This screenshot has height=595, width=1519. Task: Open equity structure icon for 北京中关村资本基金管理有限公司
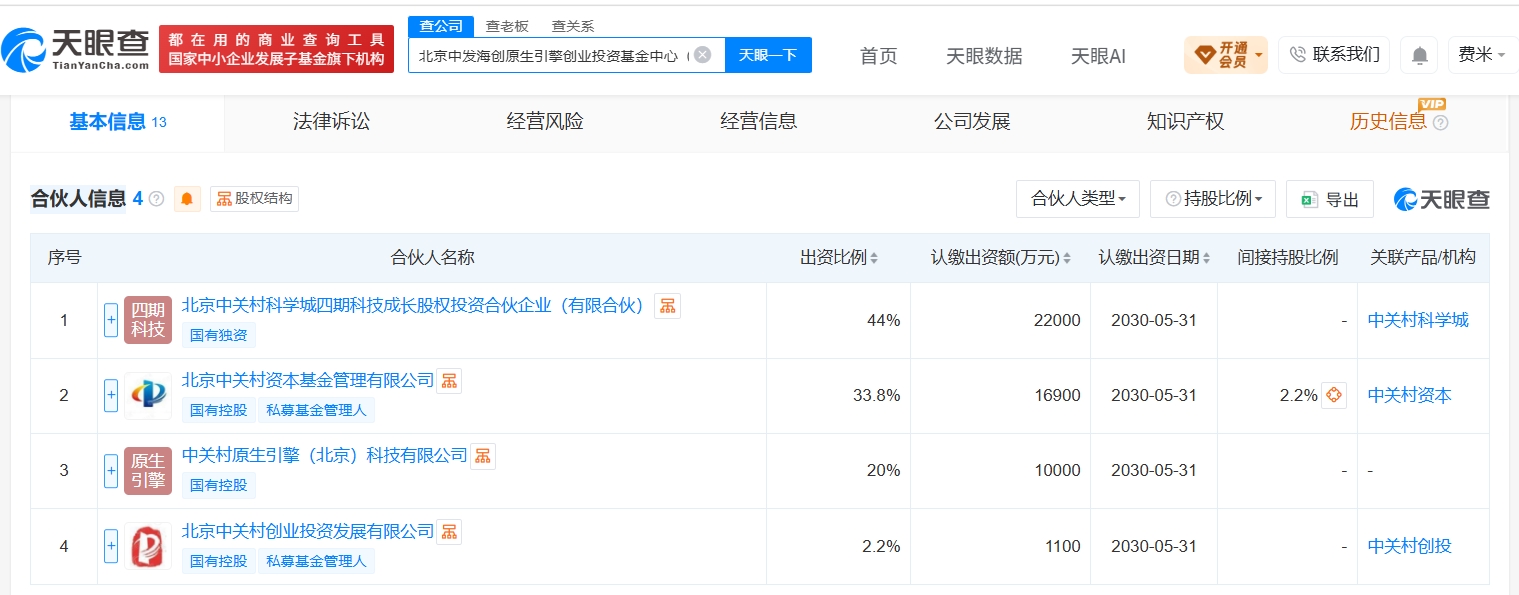click(x=449, y=381)
